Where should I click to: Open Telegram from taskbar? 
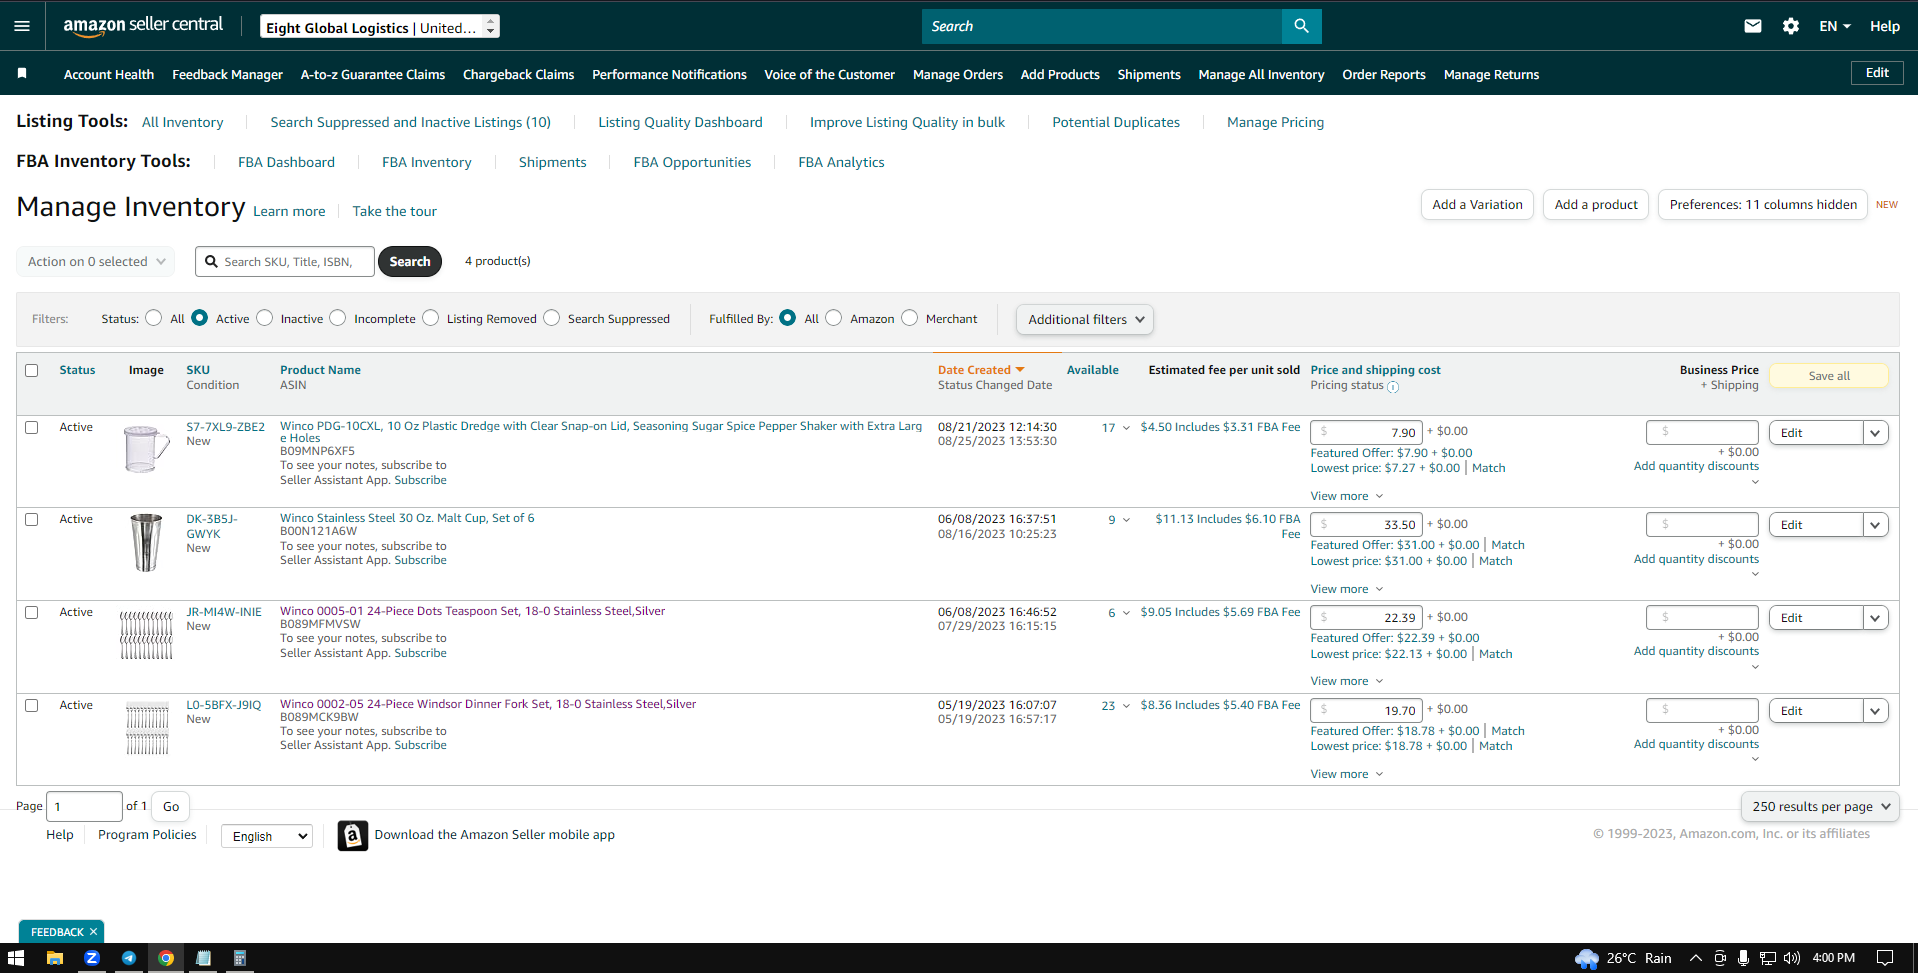click(x=129, y=958)
